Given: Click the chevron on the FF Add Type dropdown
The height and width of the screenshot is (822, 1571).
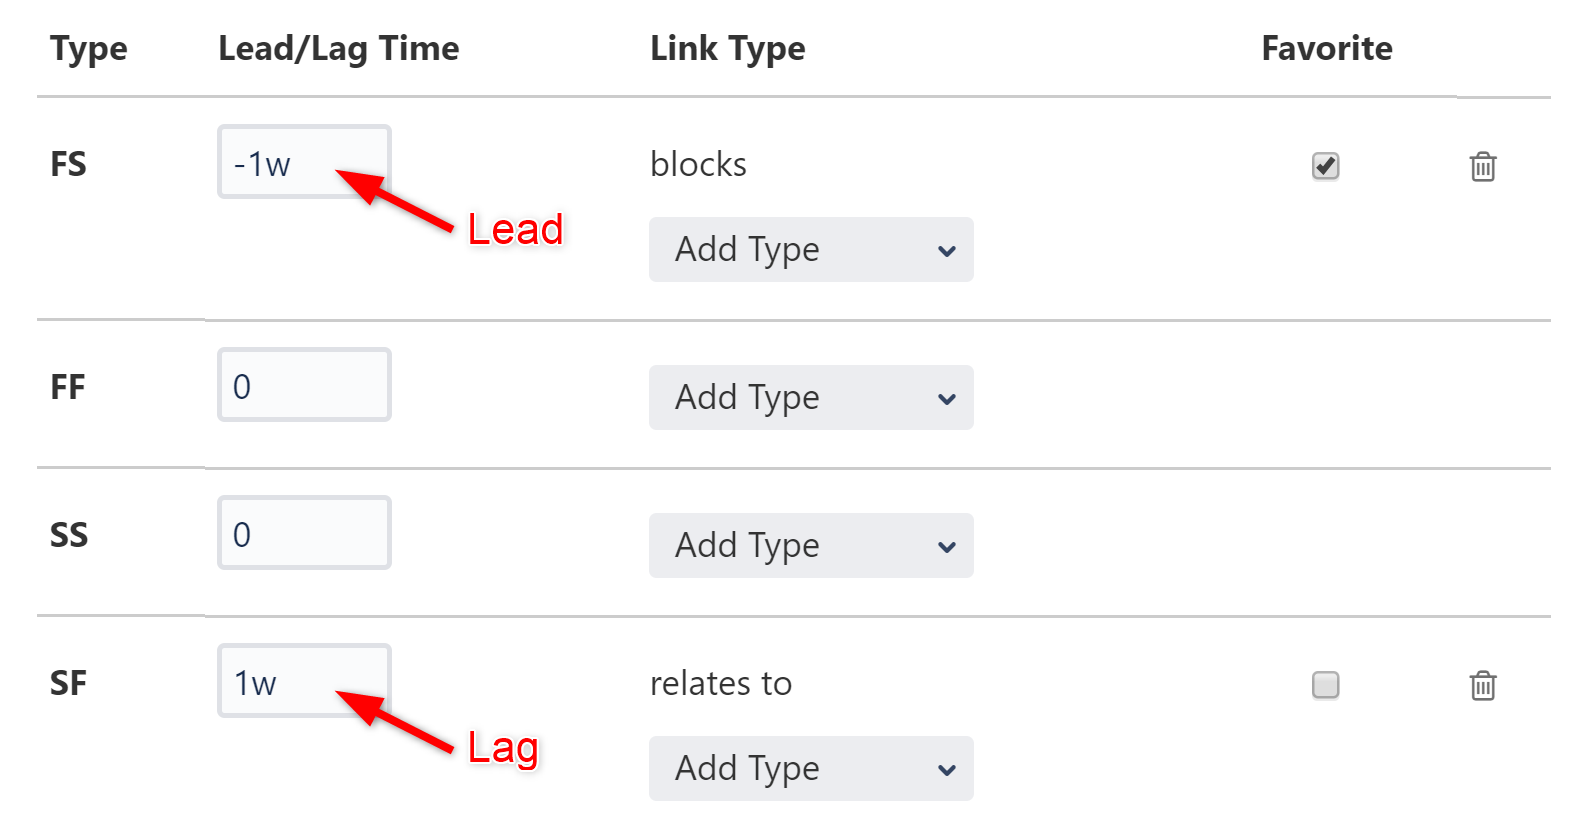Looking at the screenshot, I should (946, 398).
